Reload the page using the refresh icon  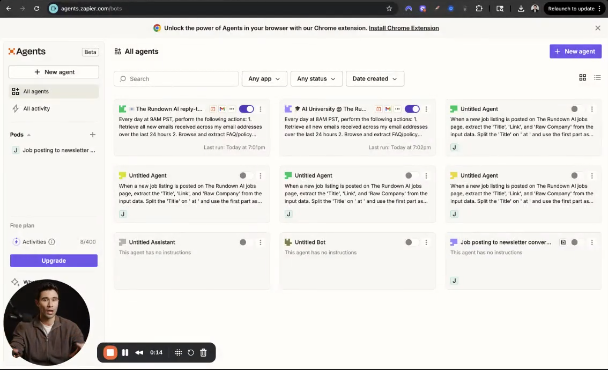click(36, 9)
